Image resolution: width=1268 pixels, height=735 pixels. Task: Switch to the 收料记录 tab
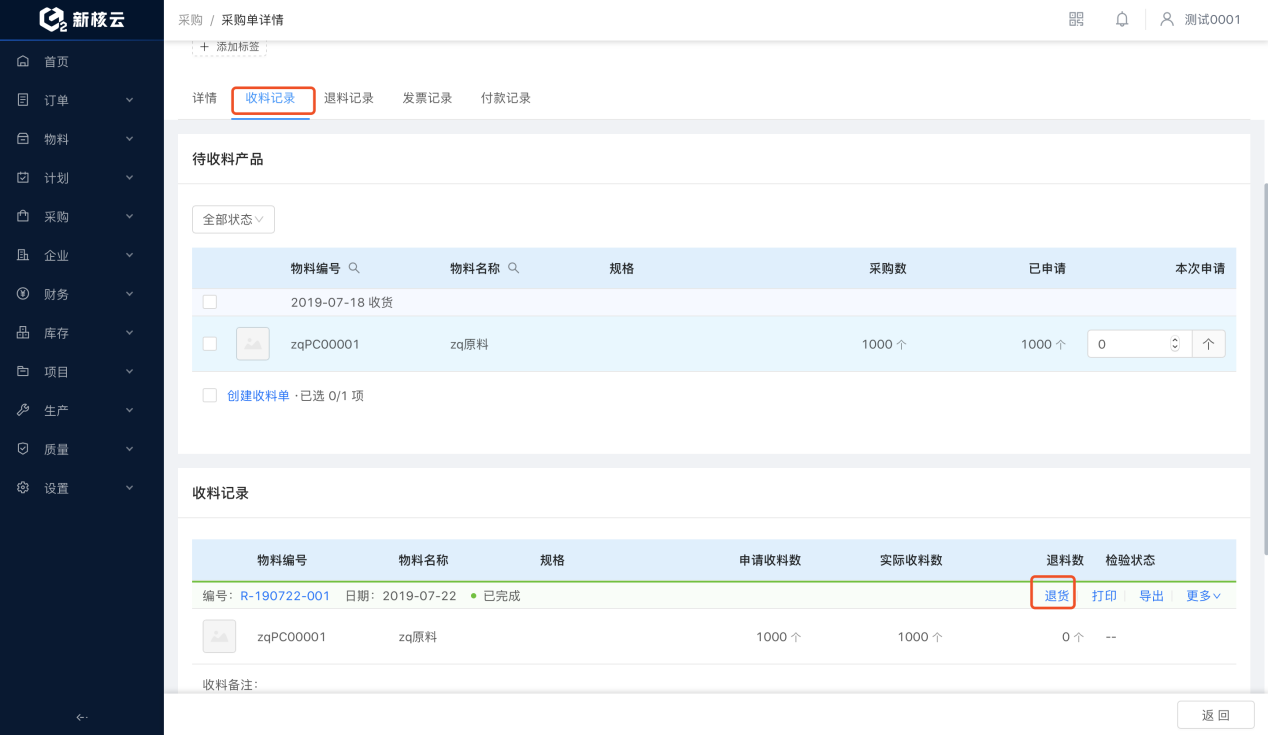click(271, 98)
